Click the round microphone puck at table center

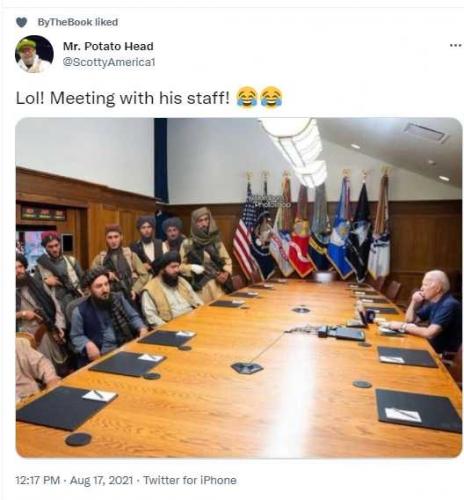coord(301,310)
